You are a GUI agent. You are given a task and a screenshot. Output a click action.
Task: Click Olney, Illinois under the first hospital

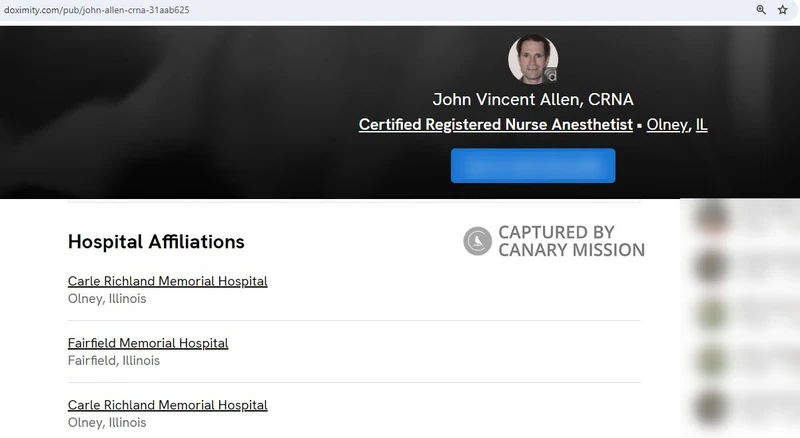coord(107,299)
